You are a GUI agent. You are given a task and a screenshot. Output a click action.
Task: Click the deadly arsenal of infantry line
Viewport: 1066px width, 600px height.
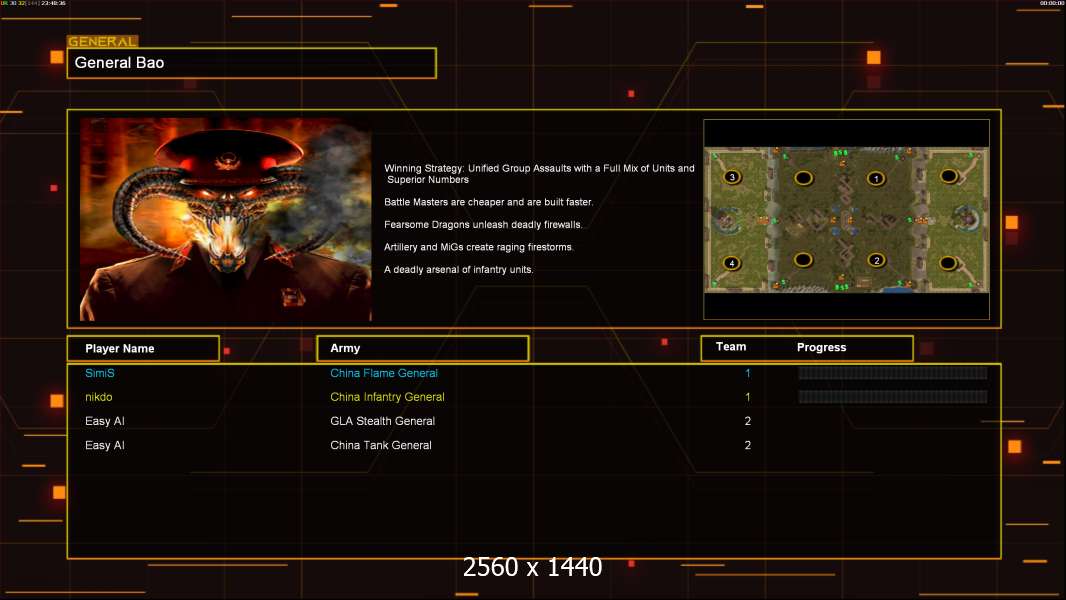pyautogui.click(x=458, y=270)
